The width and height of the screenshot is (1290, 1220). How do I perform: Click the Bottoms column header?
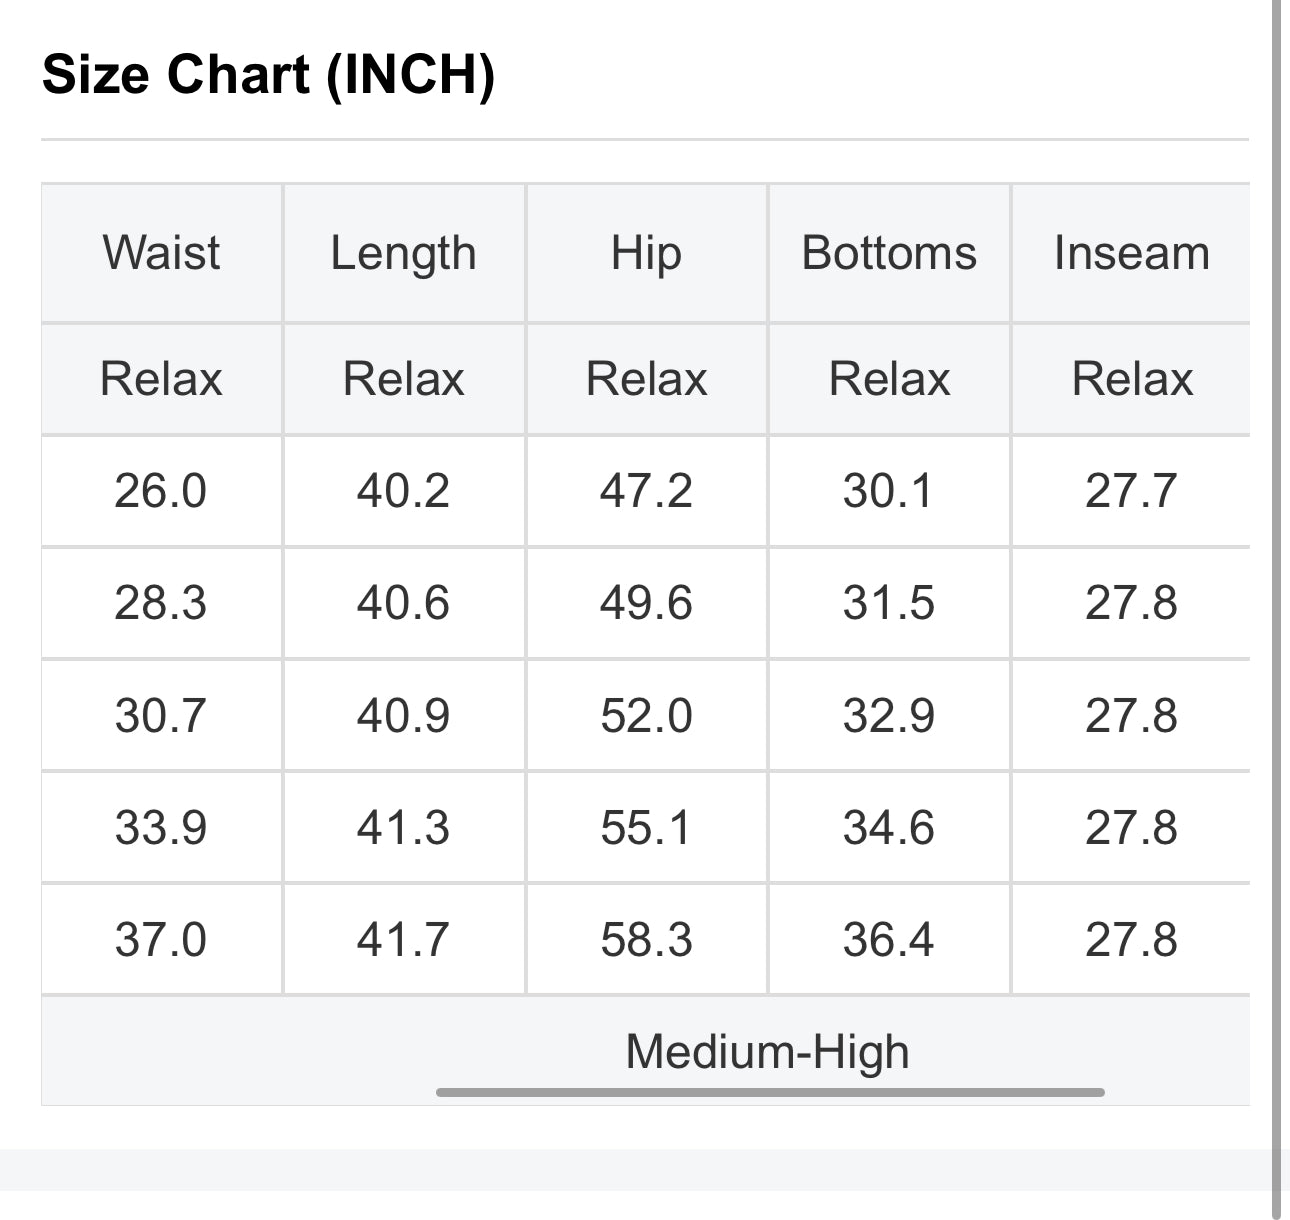coord(889,253)
